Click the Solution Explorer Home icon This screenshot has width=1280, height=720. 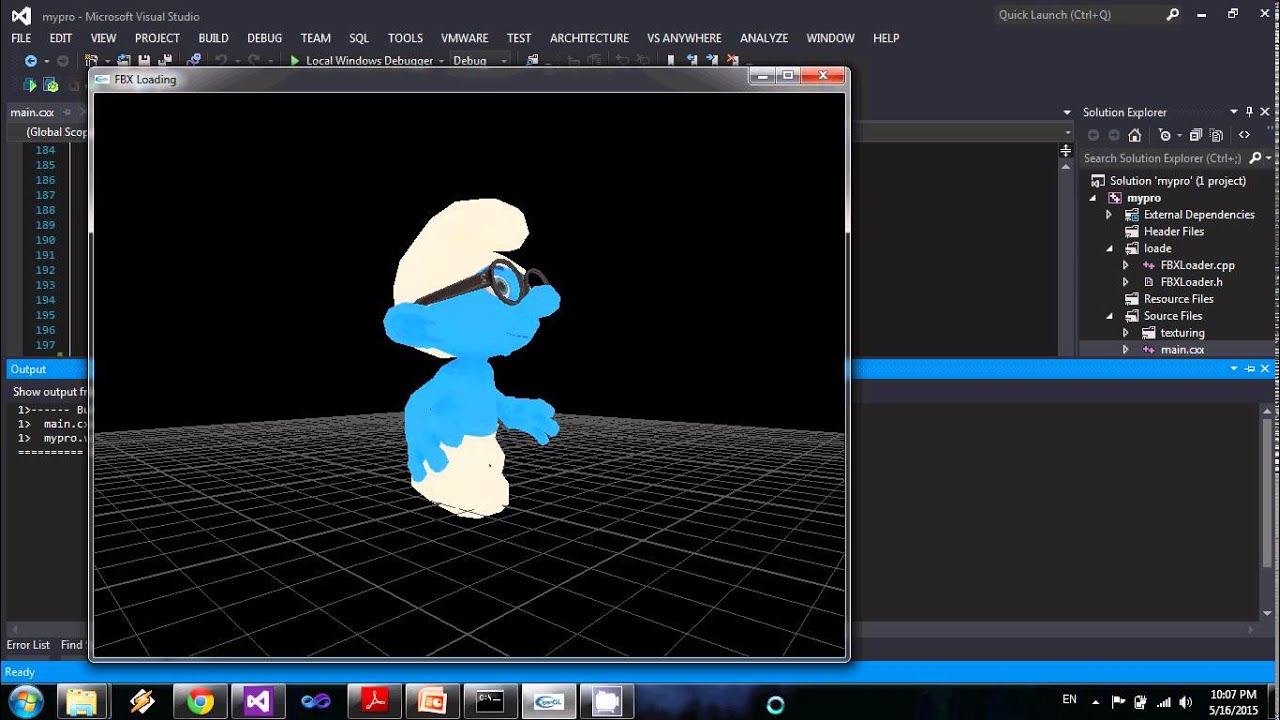point(1134,135)
